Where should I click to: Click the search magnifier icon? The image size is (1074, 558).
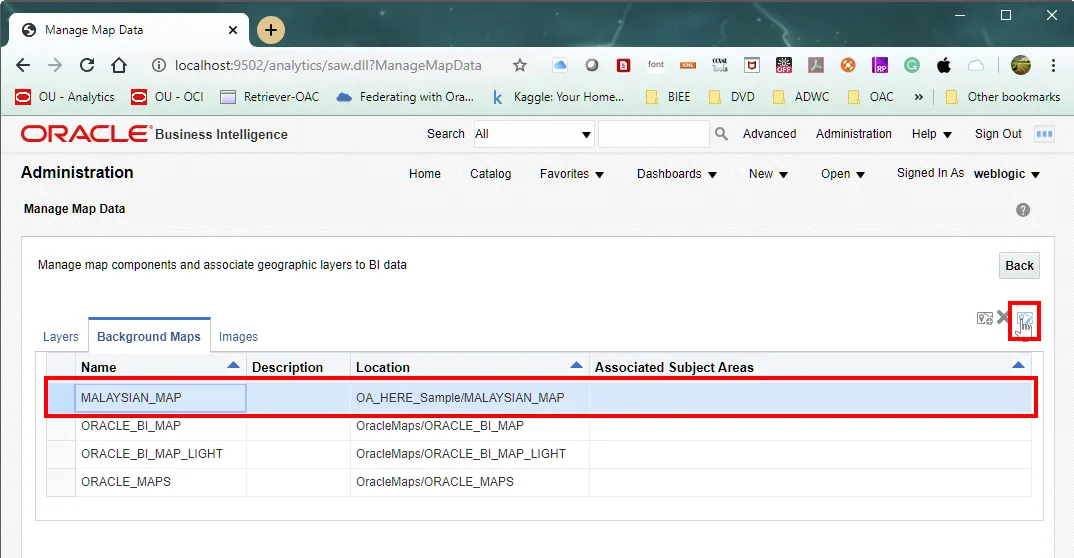coord(721,134)
